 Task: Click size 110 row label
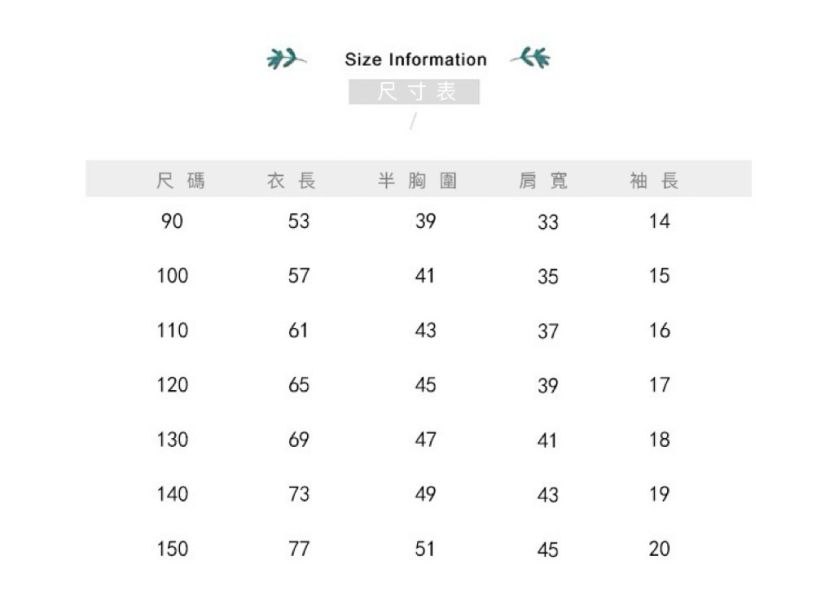coord(172,330)
